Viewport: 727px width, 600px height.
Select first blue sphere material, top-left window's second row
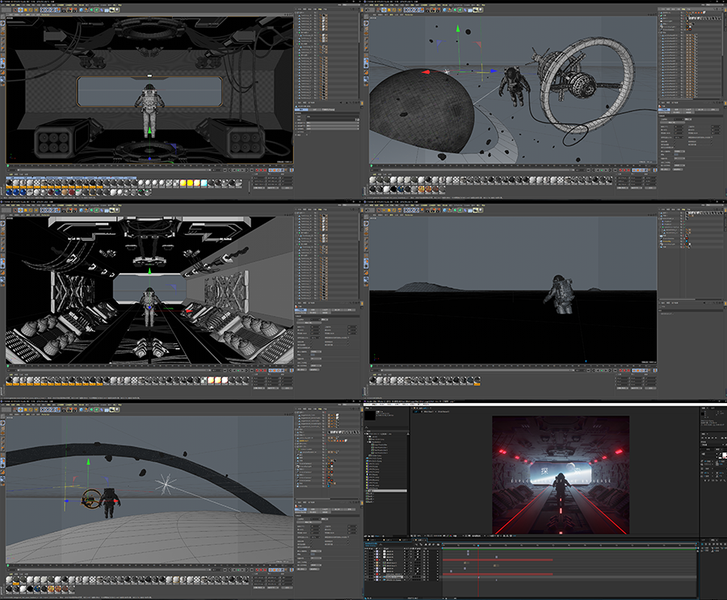point(9,191)
